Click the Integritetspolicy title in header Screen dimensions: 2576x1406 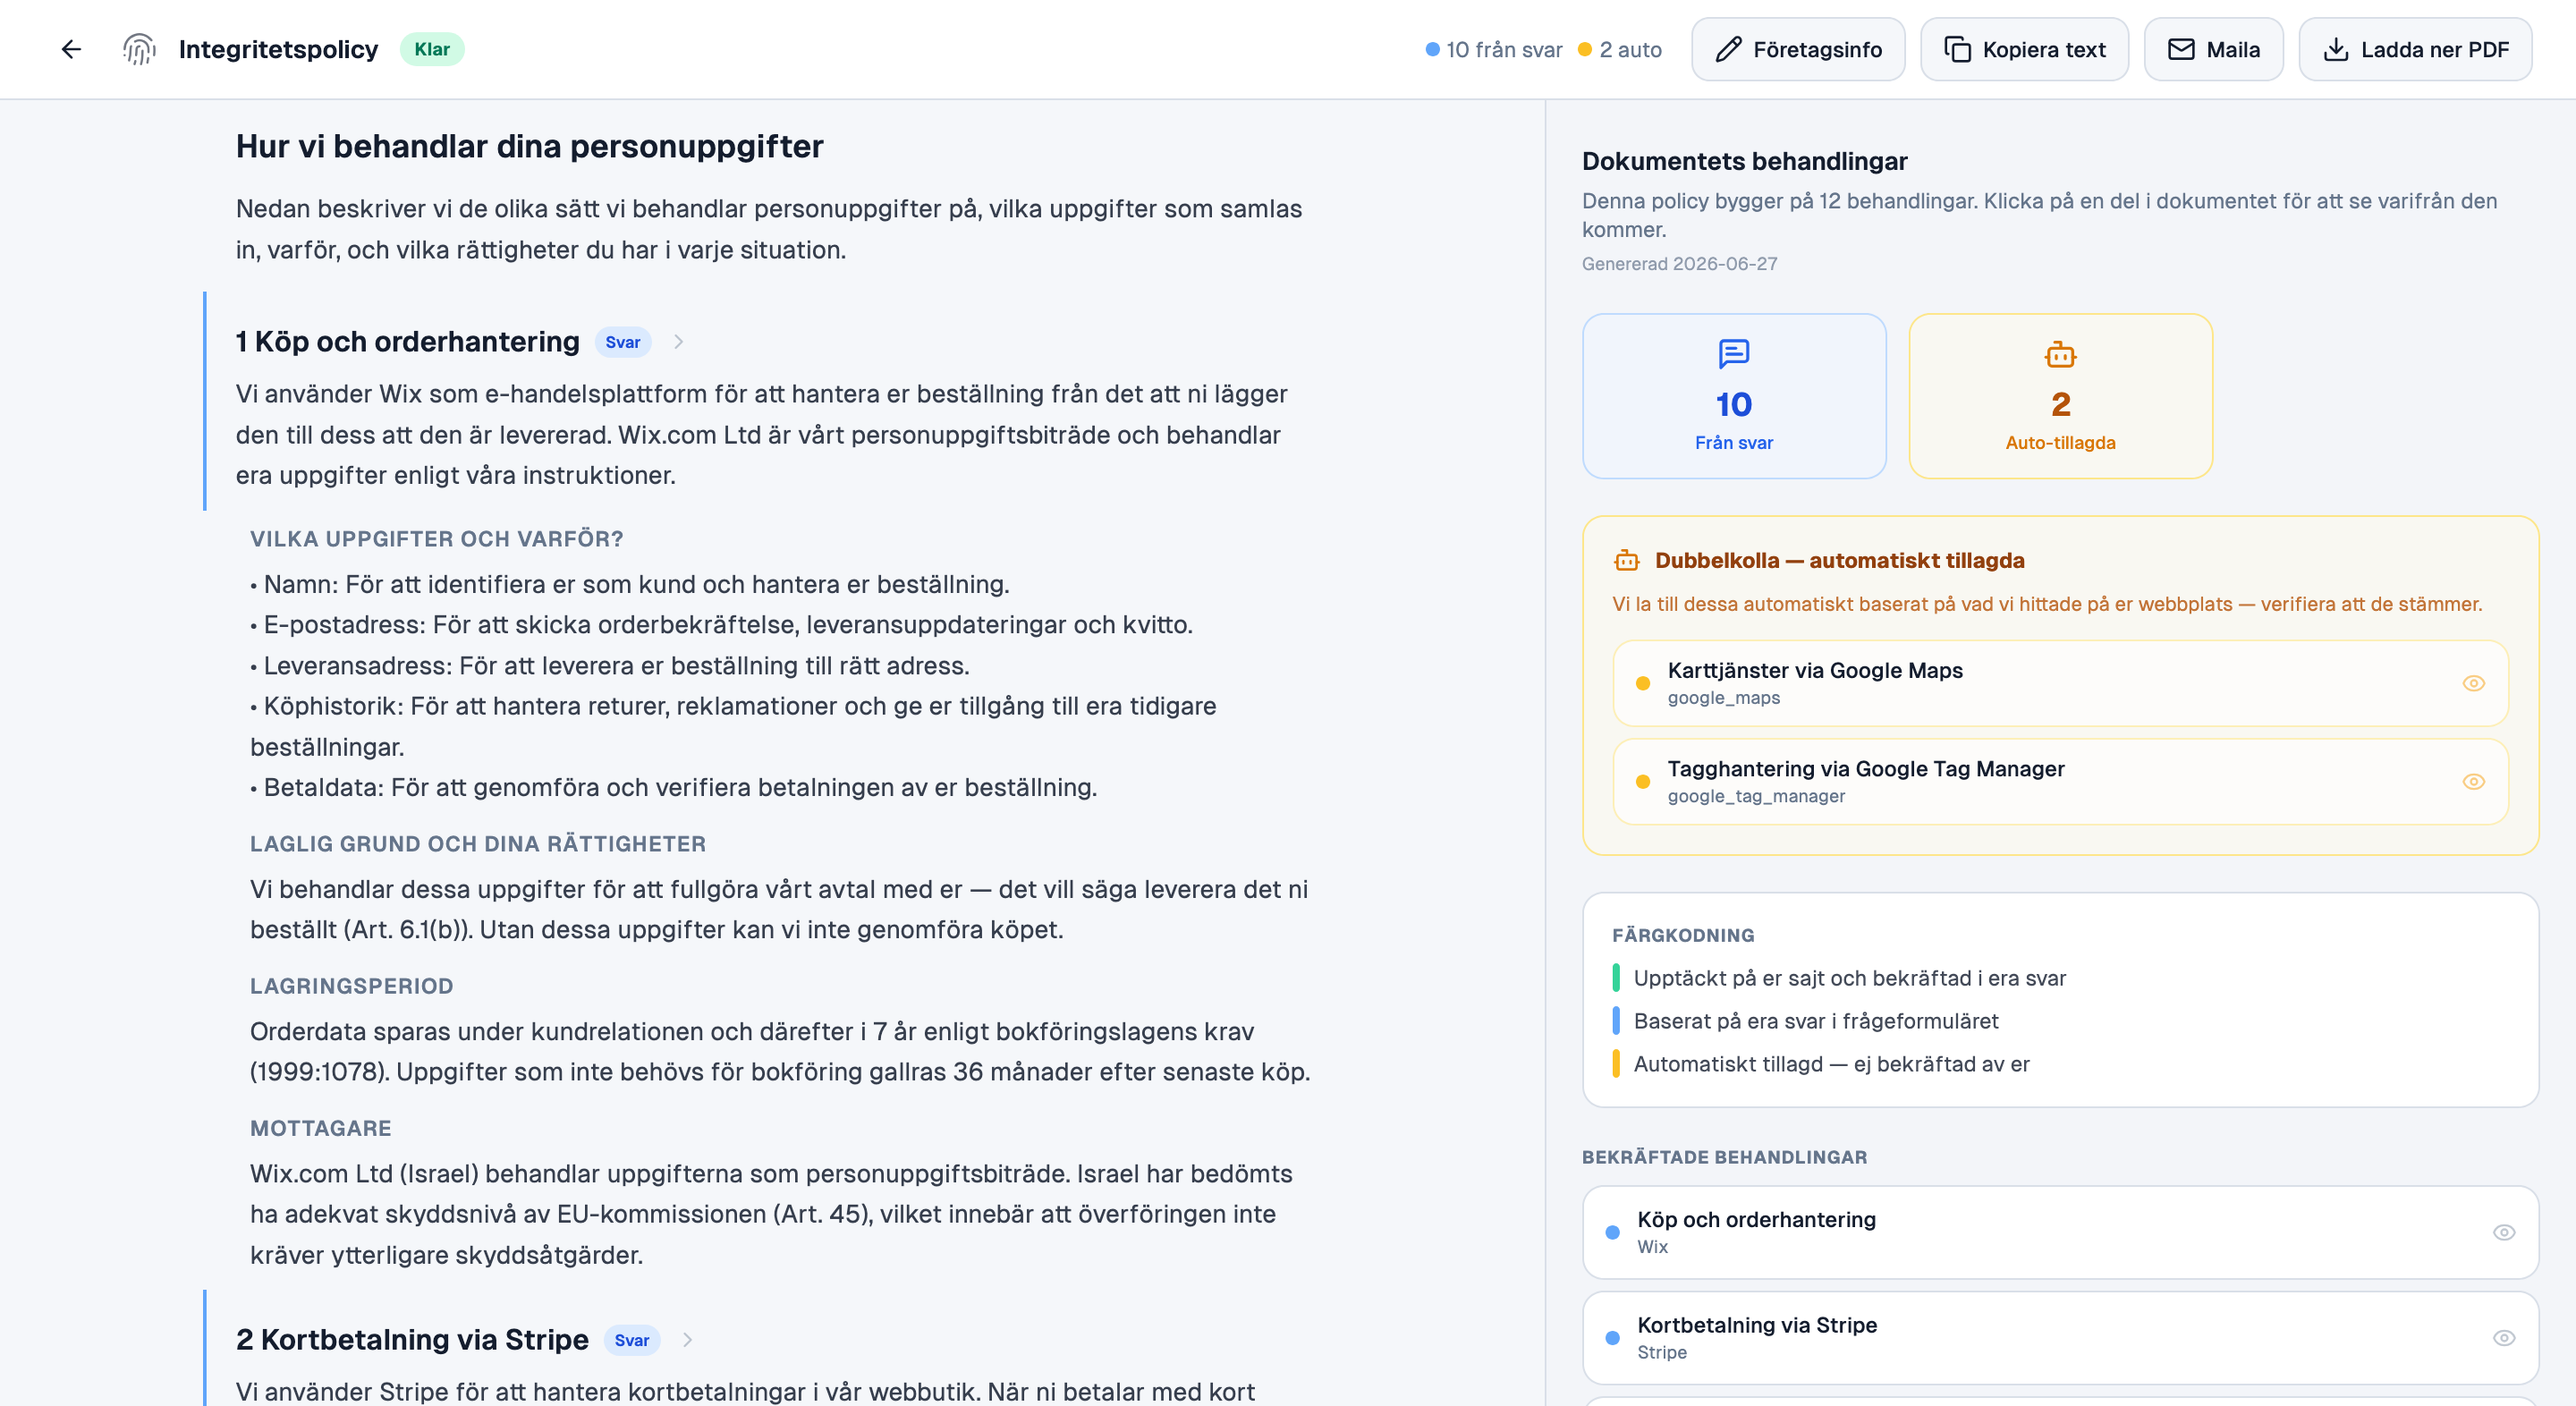[x=278, y=49]
